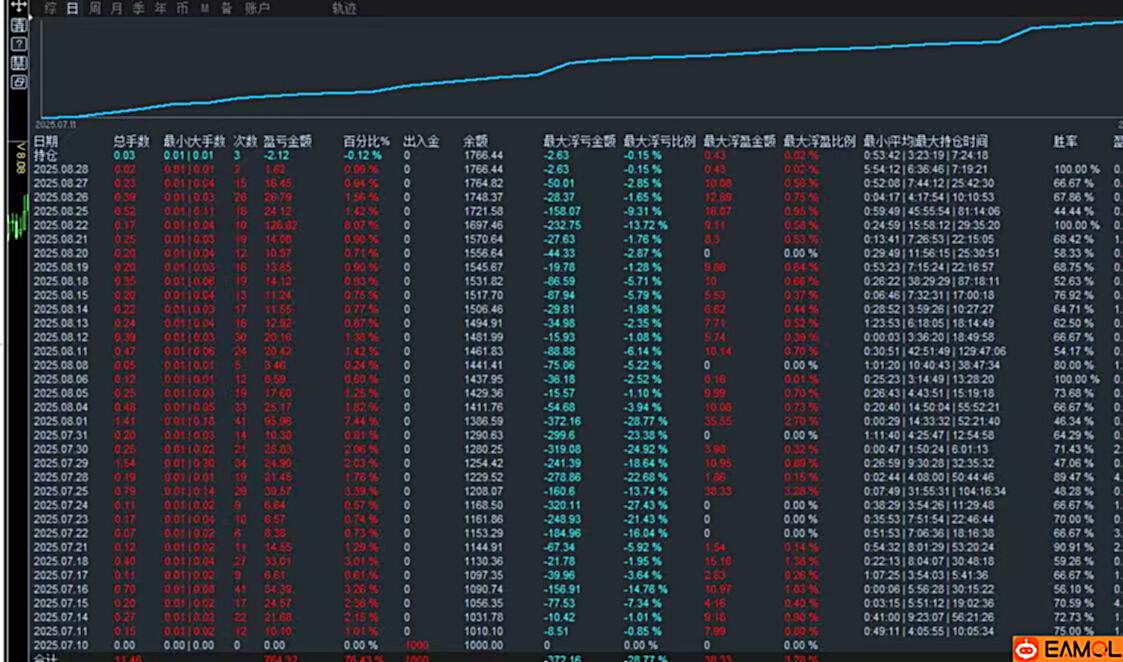The width and height of the screenshot is (1123, 662).
Task: Click the 盈亏金额 column header
Action: click(288, 142)
